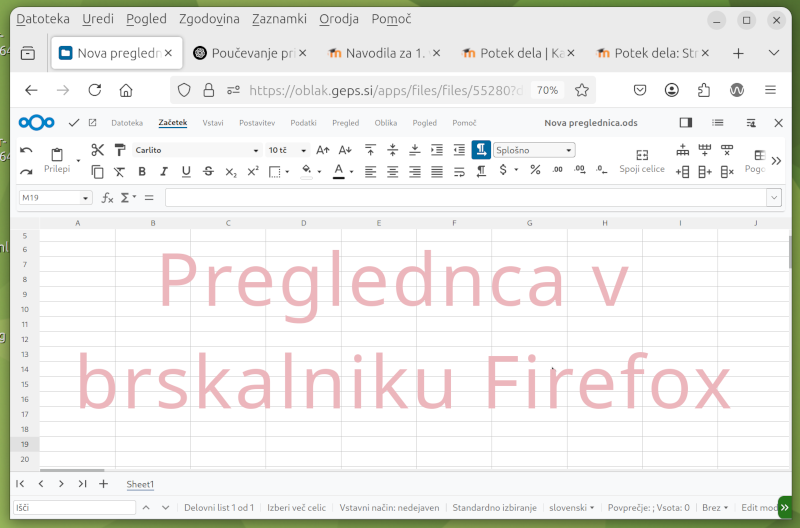Image resolution: width=800 pixels, height=528 pixels.
Task: Expand borders dropdown arrow
Action: click(287, 172)
